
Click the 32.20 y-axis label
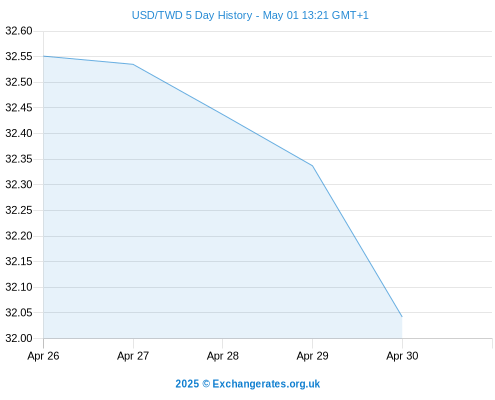(x=19, y=236)
